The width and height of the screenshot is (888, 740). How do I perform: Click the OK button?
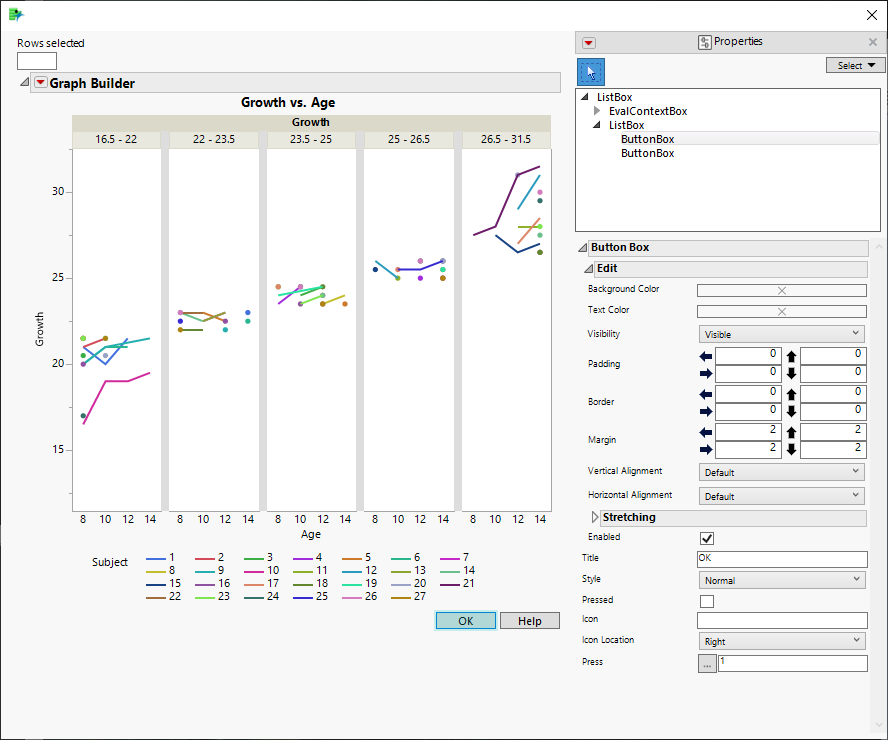click(x=466, y=621)
